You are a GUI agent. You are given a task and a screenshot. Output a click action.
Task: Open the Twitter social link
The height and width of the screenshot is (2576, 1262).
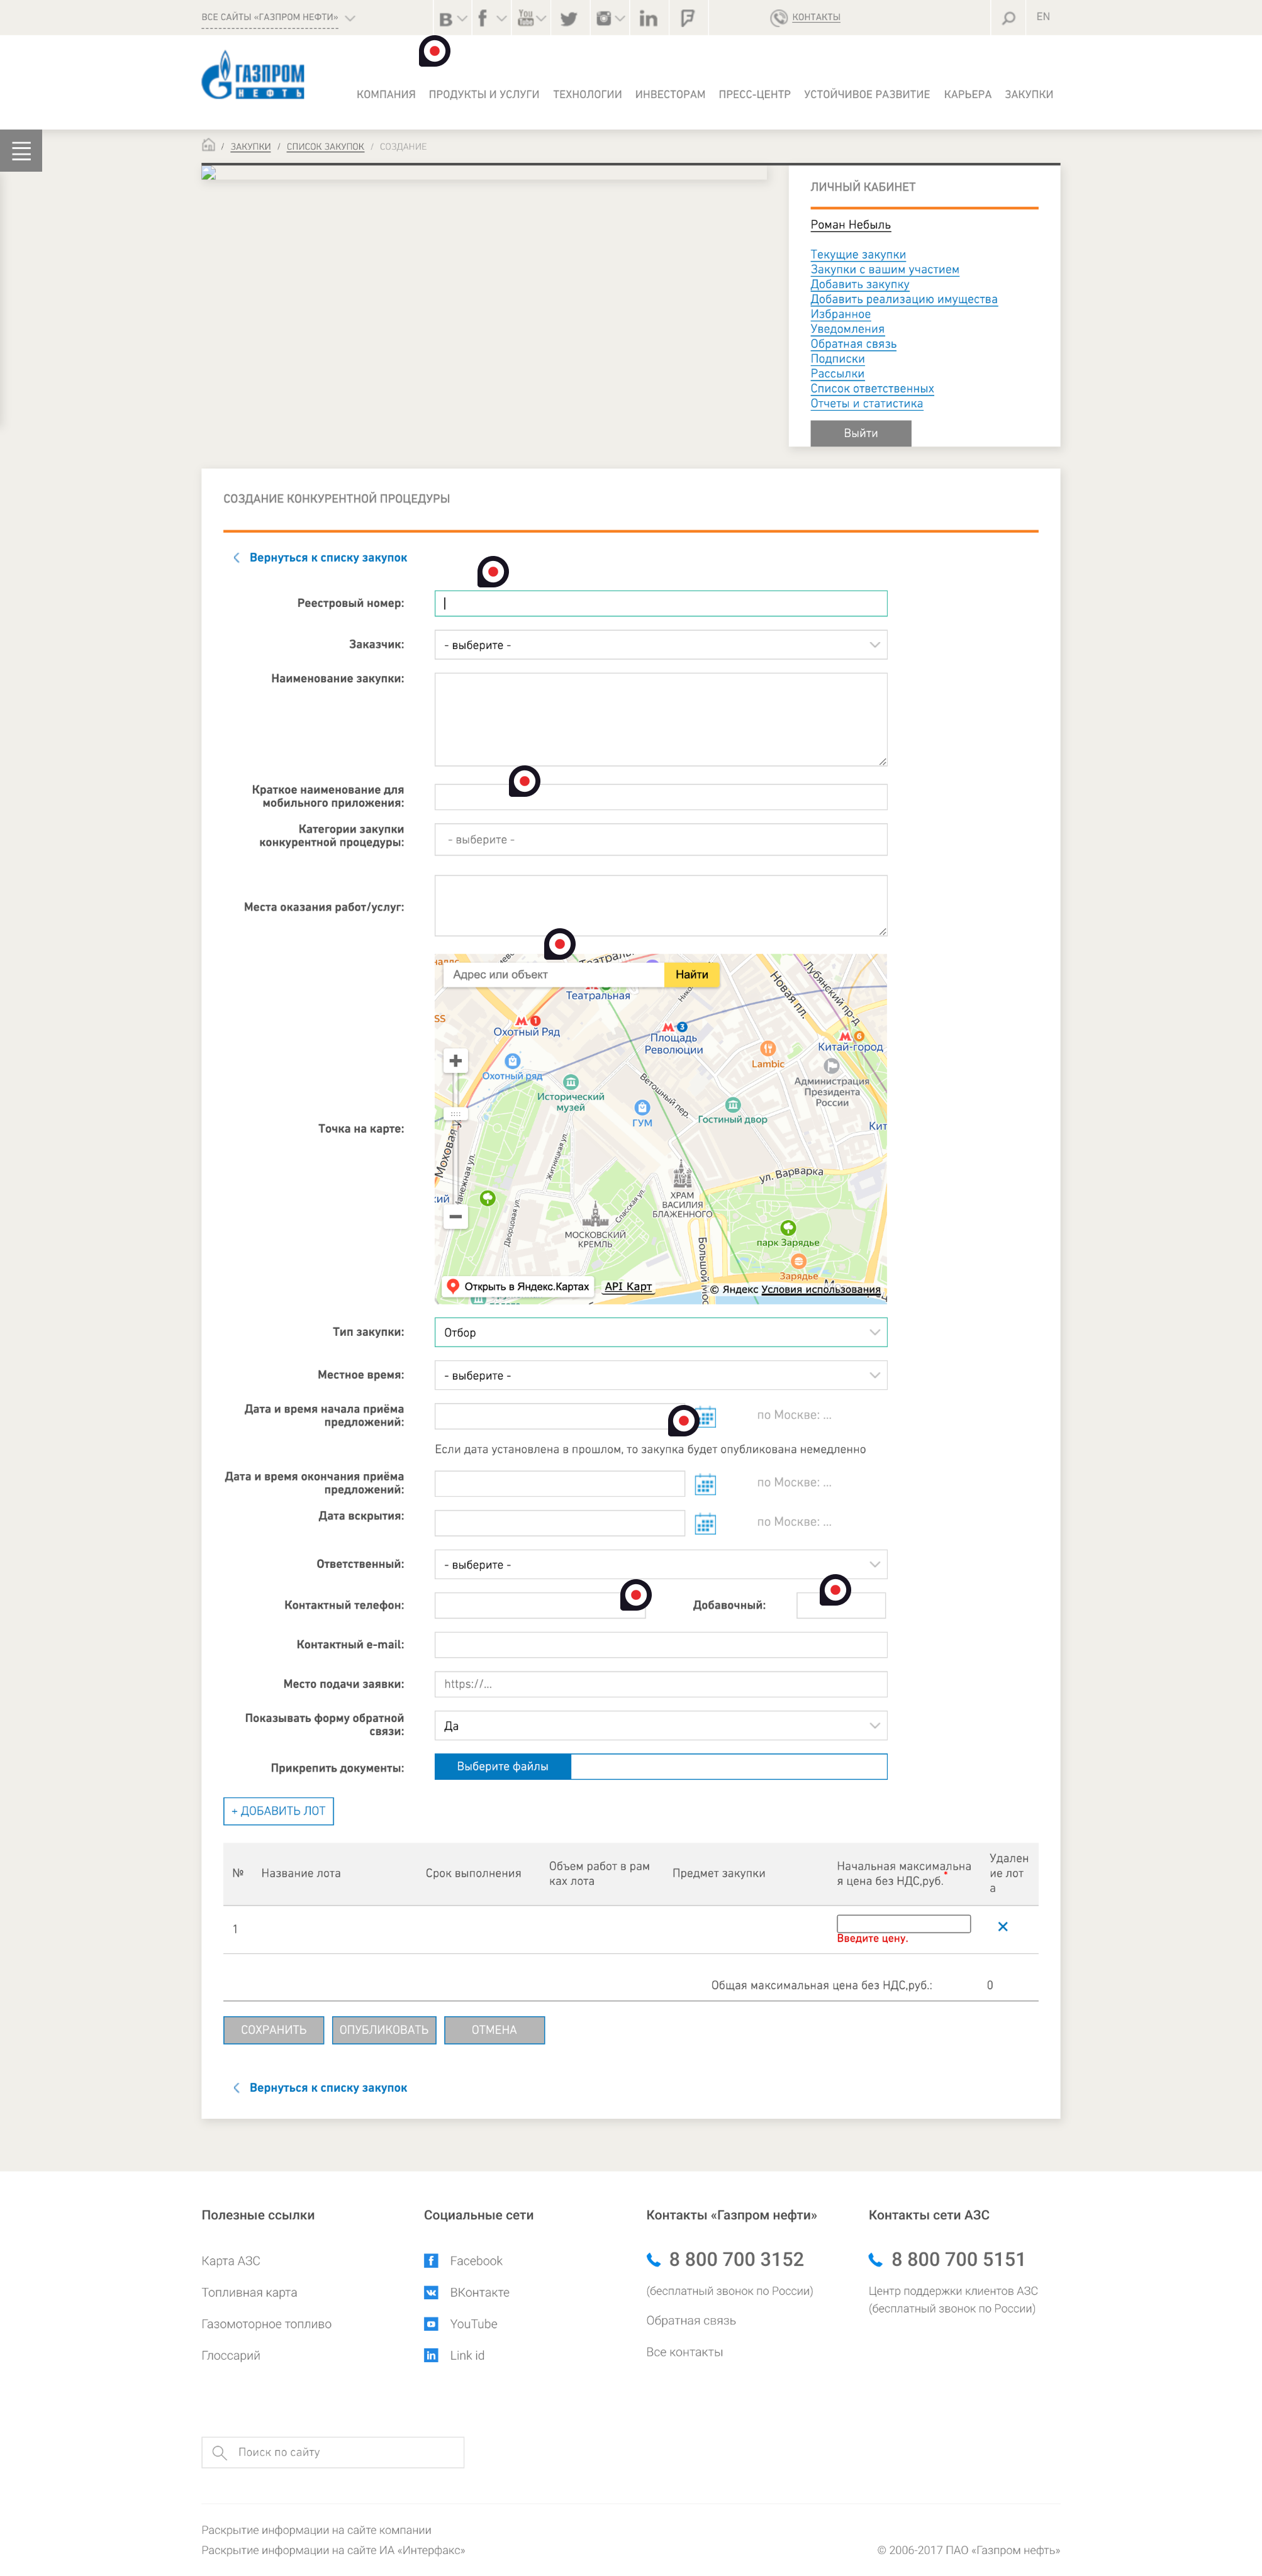point(569,18)
